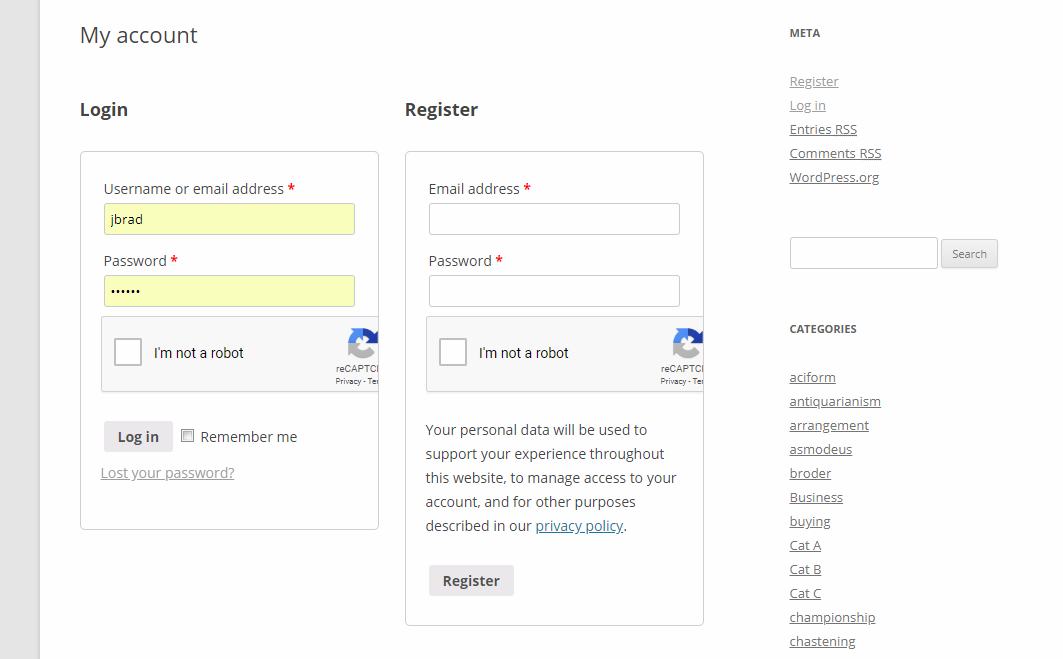
Task: Select the antiquarianism category
Action: pos(835,401)
